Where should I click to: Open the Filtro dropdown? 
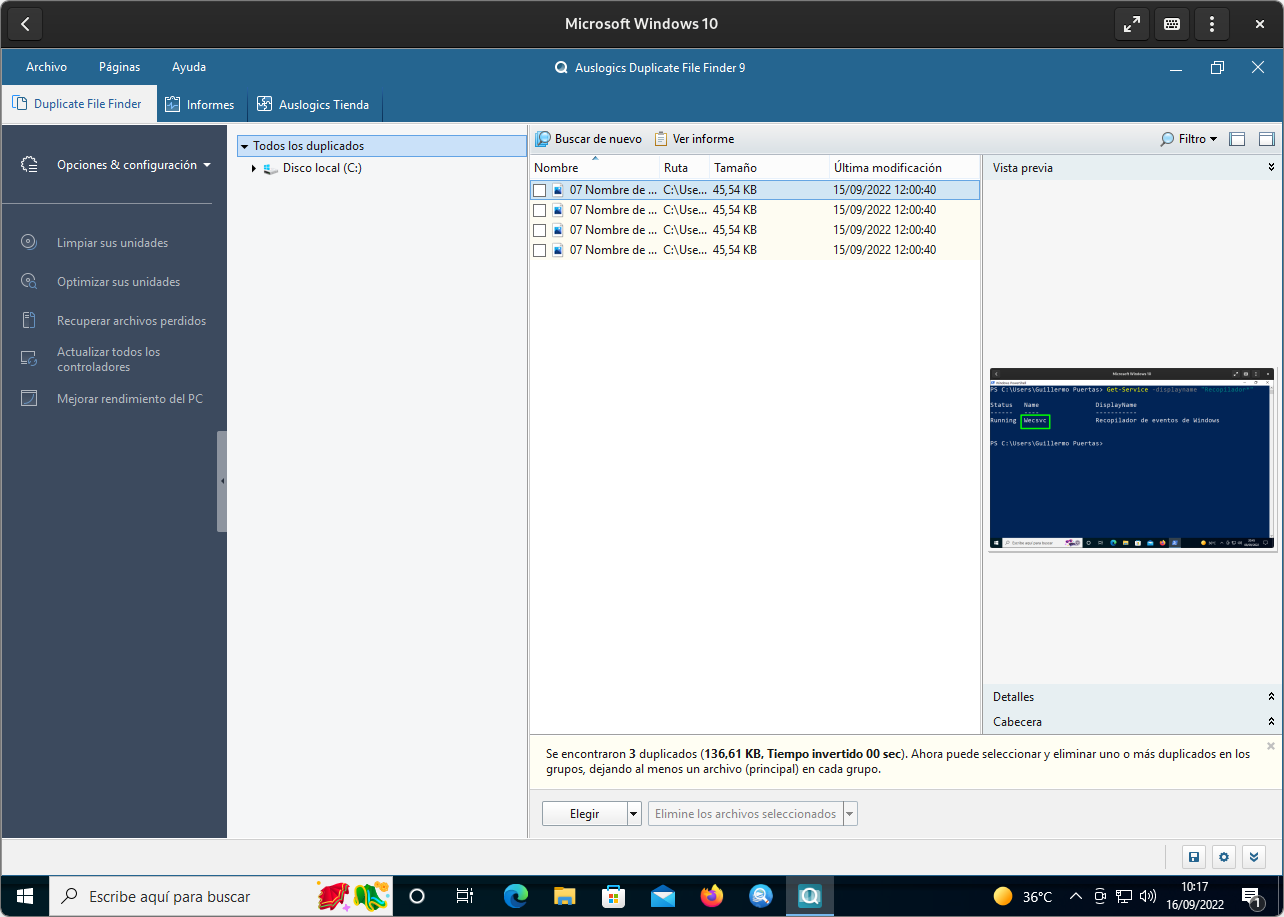coord(1188,139)
